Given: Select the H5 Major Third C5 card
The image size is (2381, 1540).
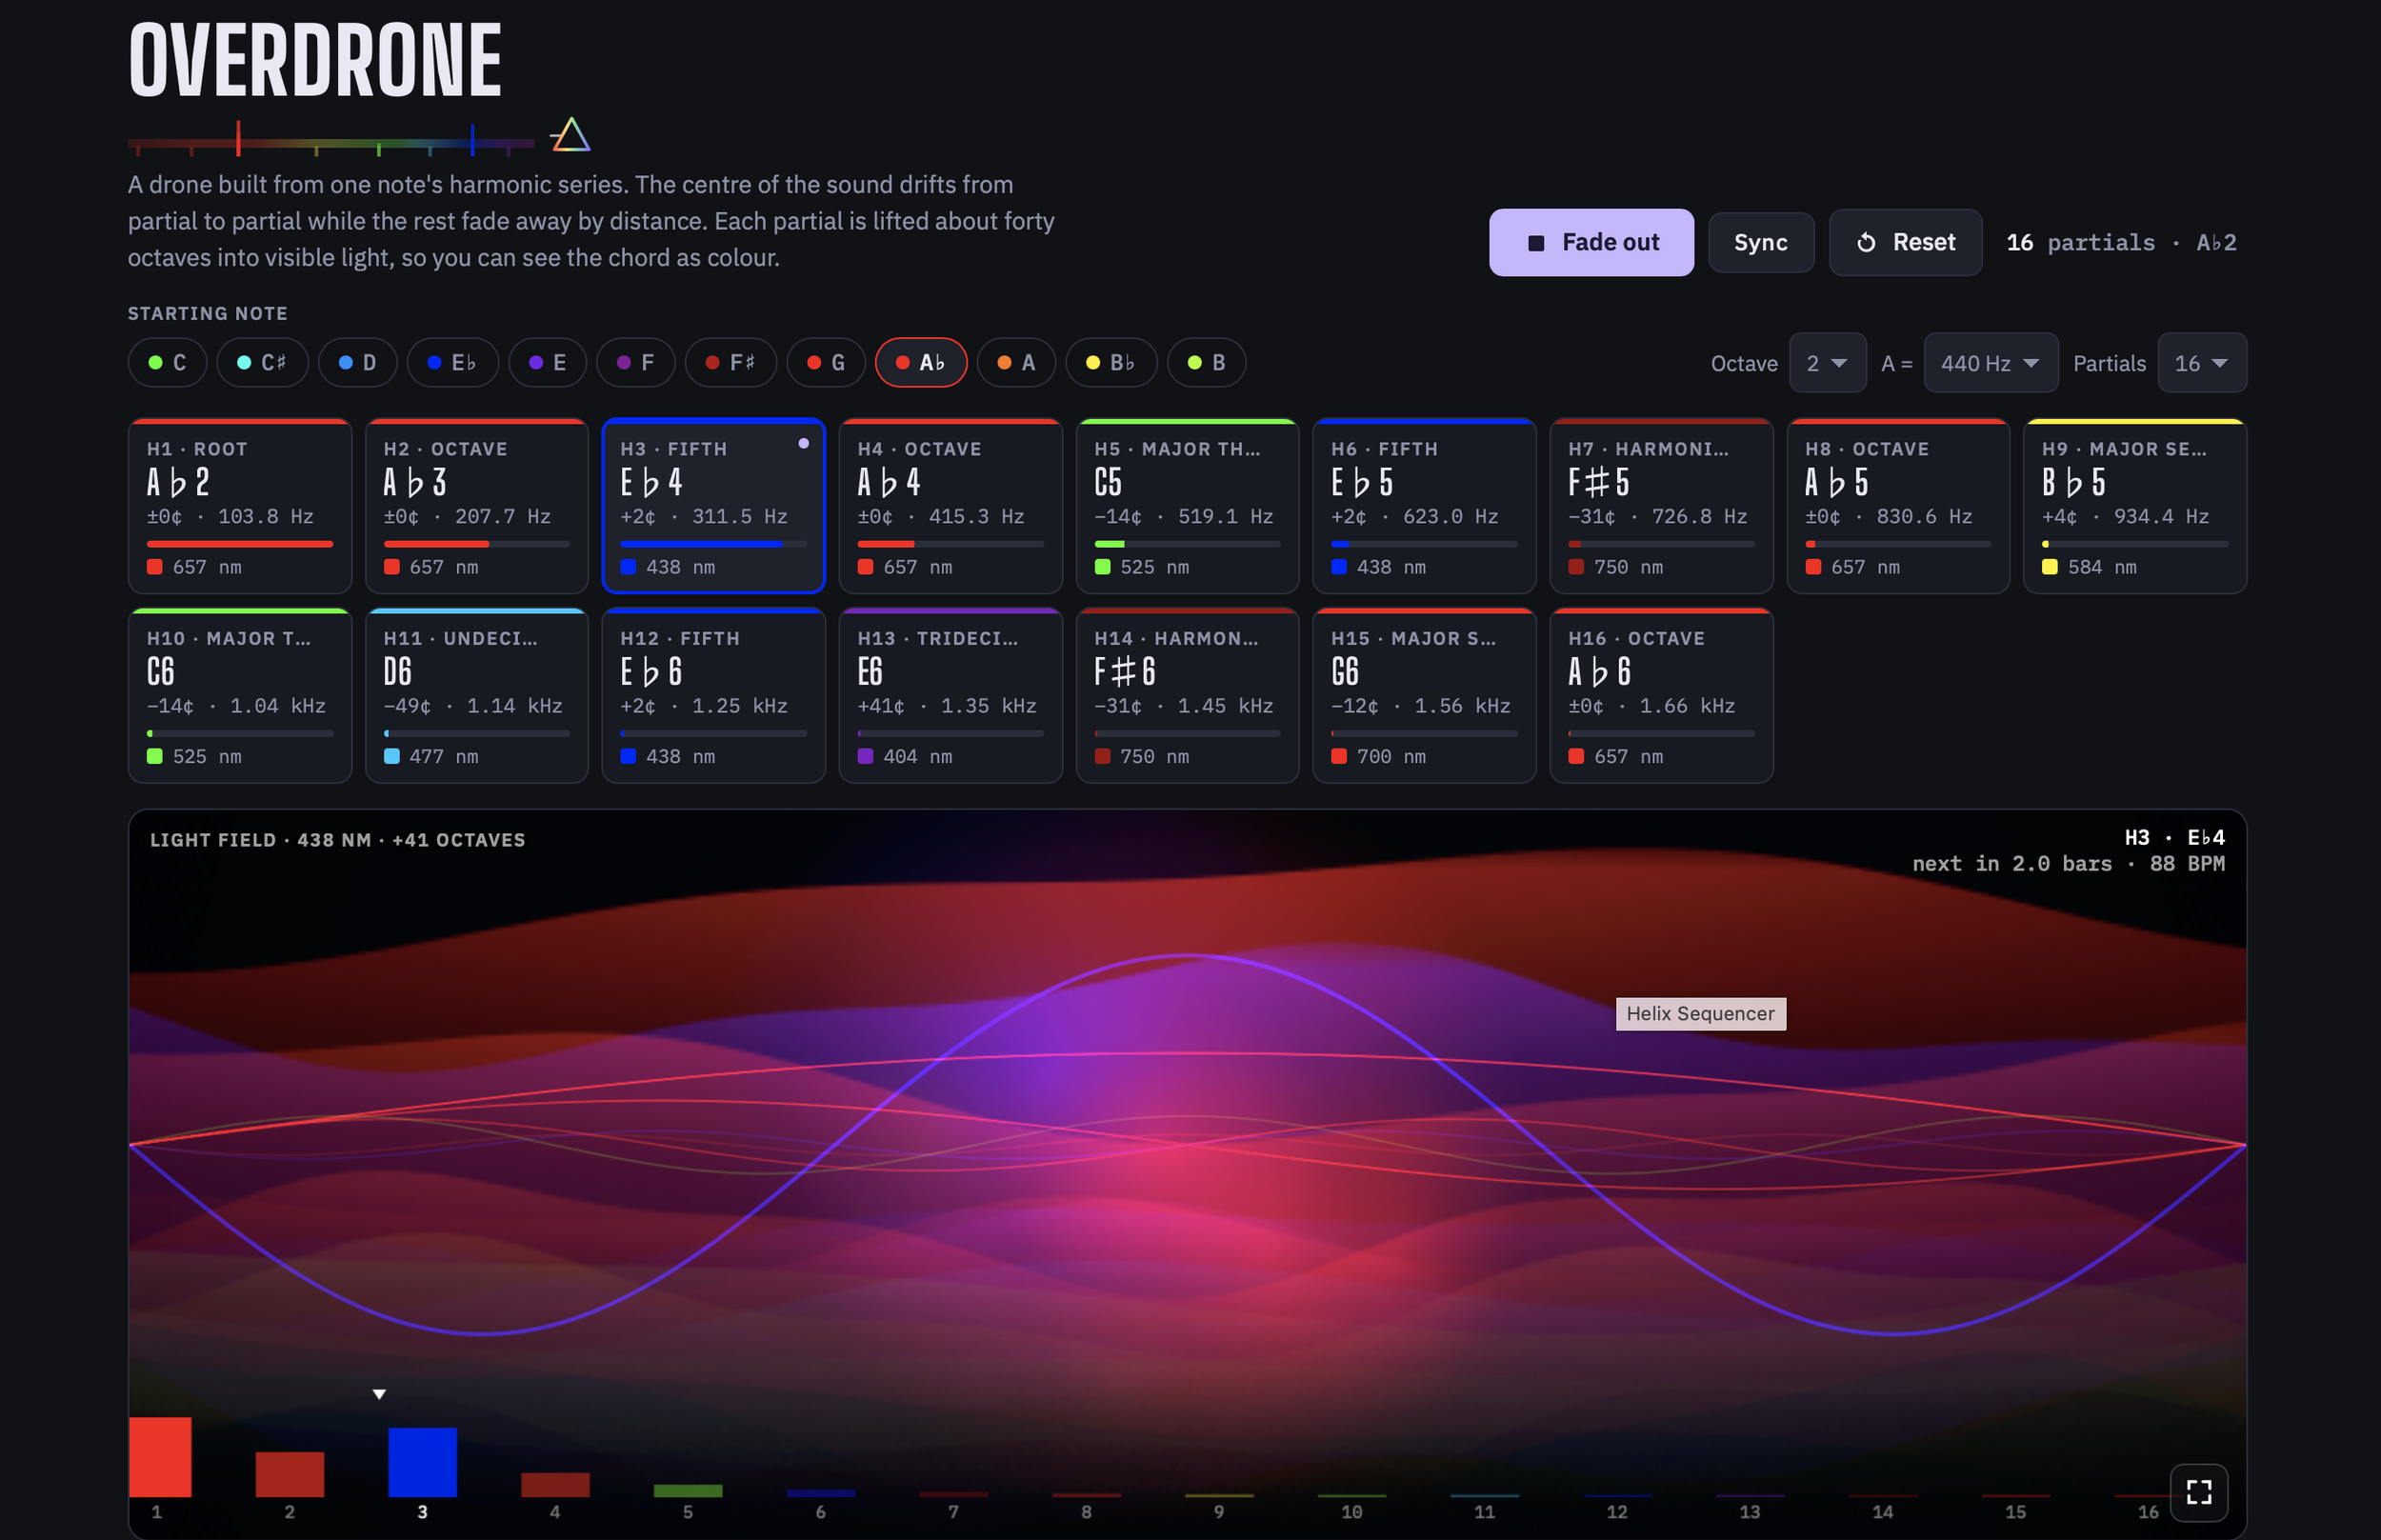Looking at the screenshot, I should [x=1187, y=506].
